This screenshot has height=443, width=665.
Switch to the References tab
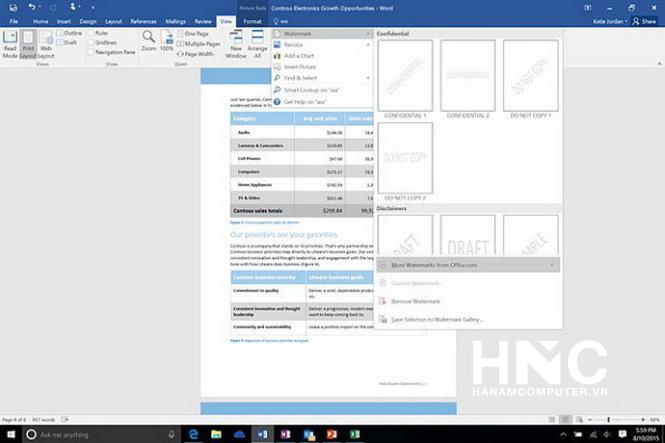[143, 21]
